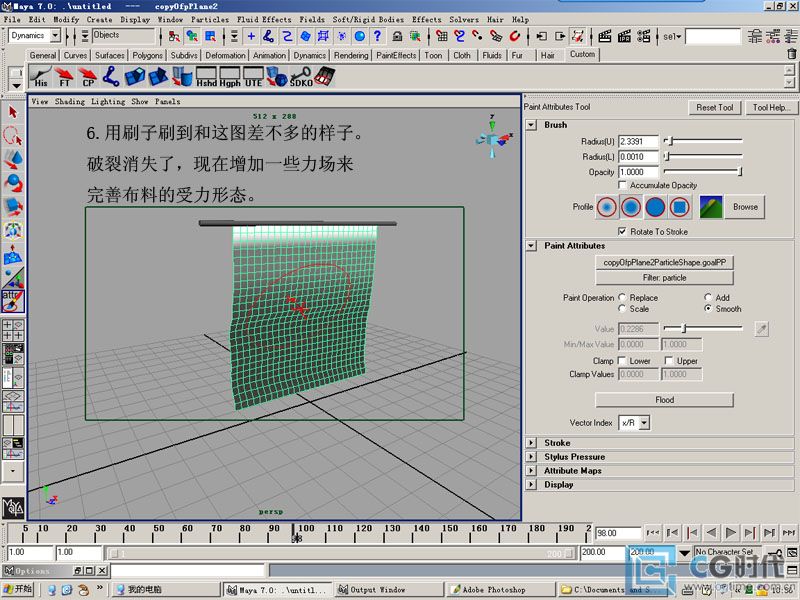Switch to the Polygons shelf tab
The height and width of the screenshot is (600, 800).
147,55
